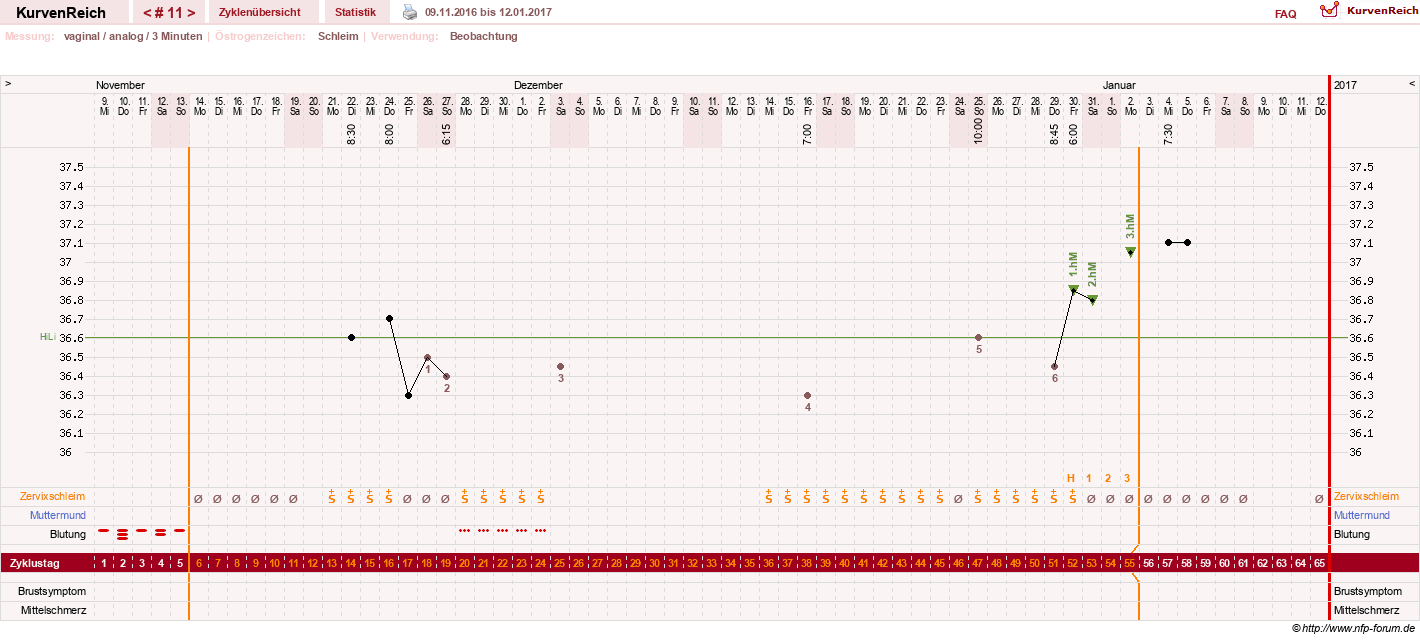Click the S+ mucus symbol on cycle day 13
This screenshot has width=1420, height=640.
(331, 496)
